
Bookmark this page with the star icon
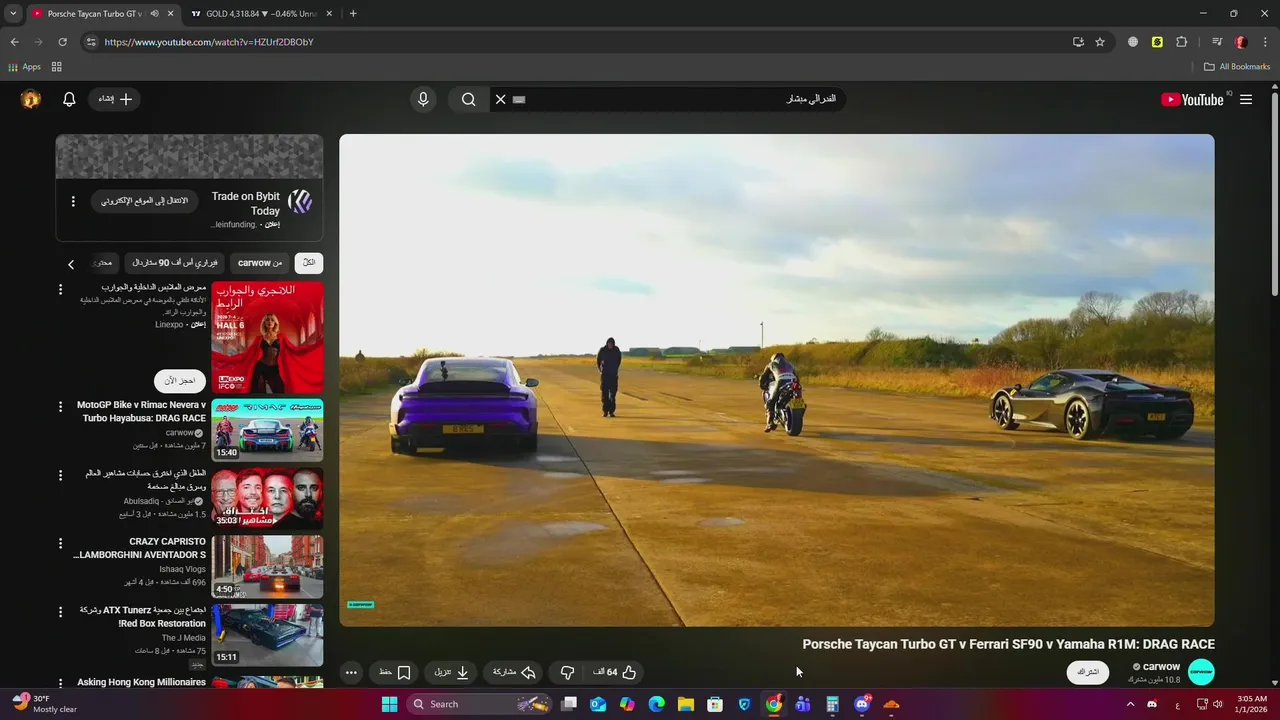[x=1100, y=42]
